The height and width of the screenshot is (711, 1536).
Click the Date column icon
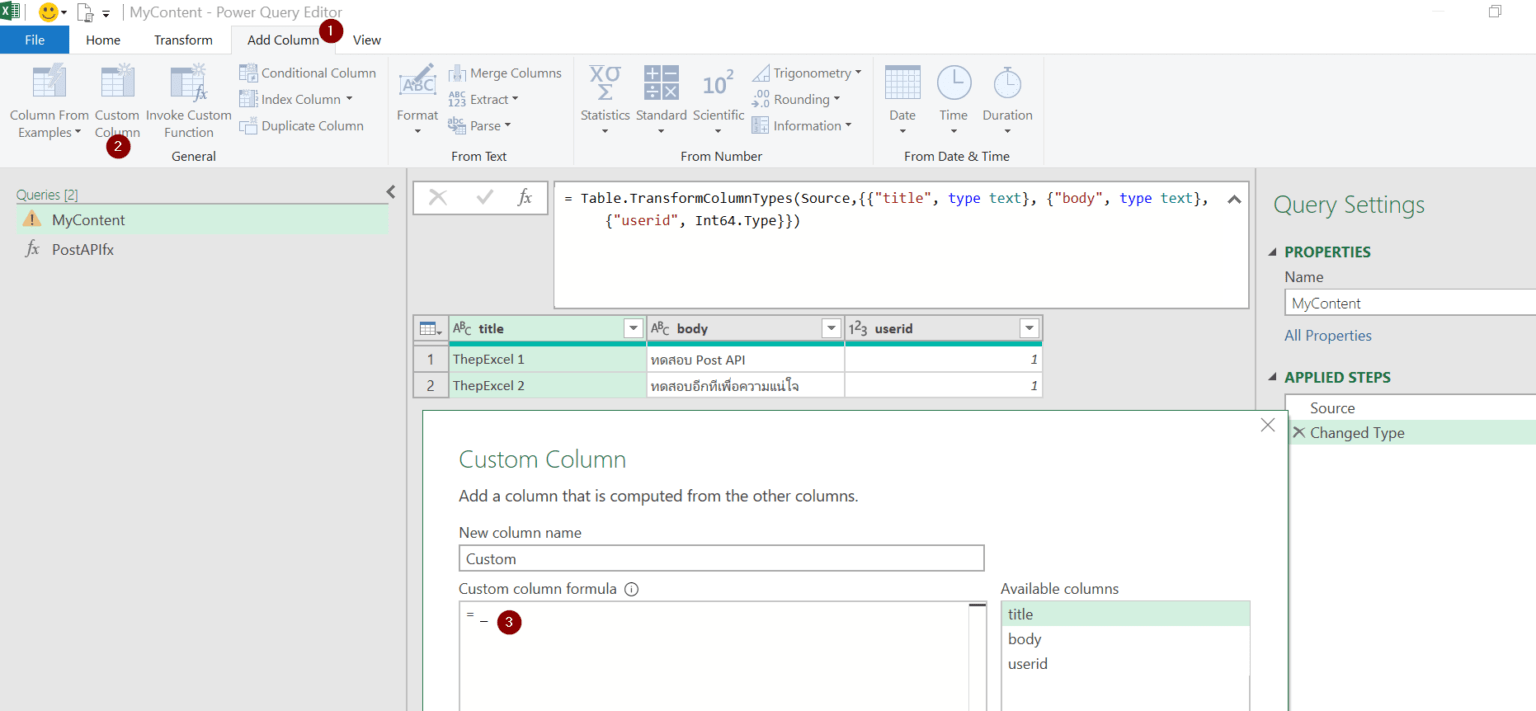[x=902, y=84]
